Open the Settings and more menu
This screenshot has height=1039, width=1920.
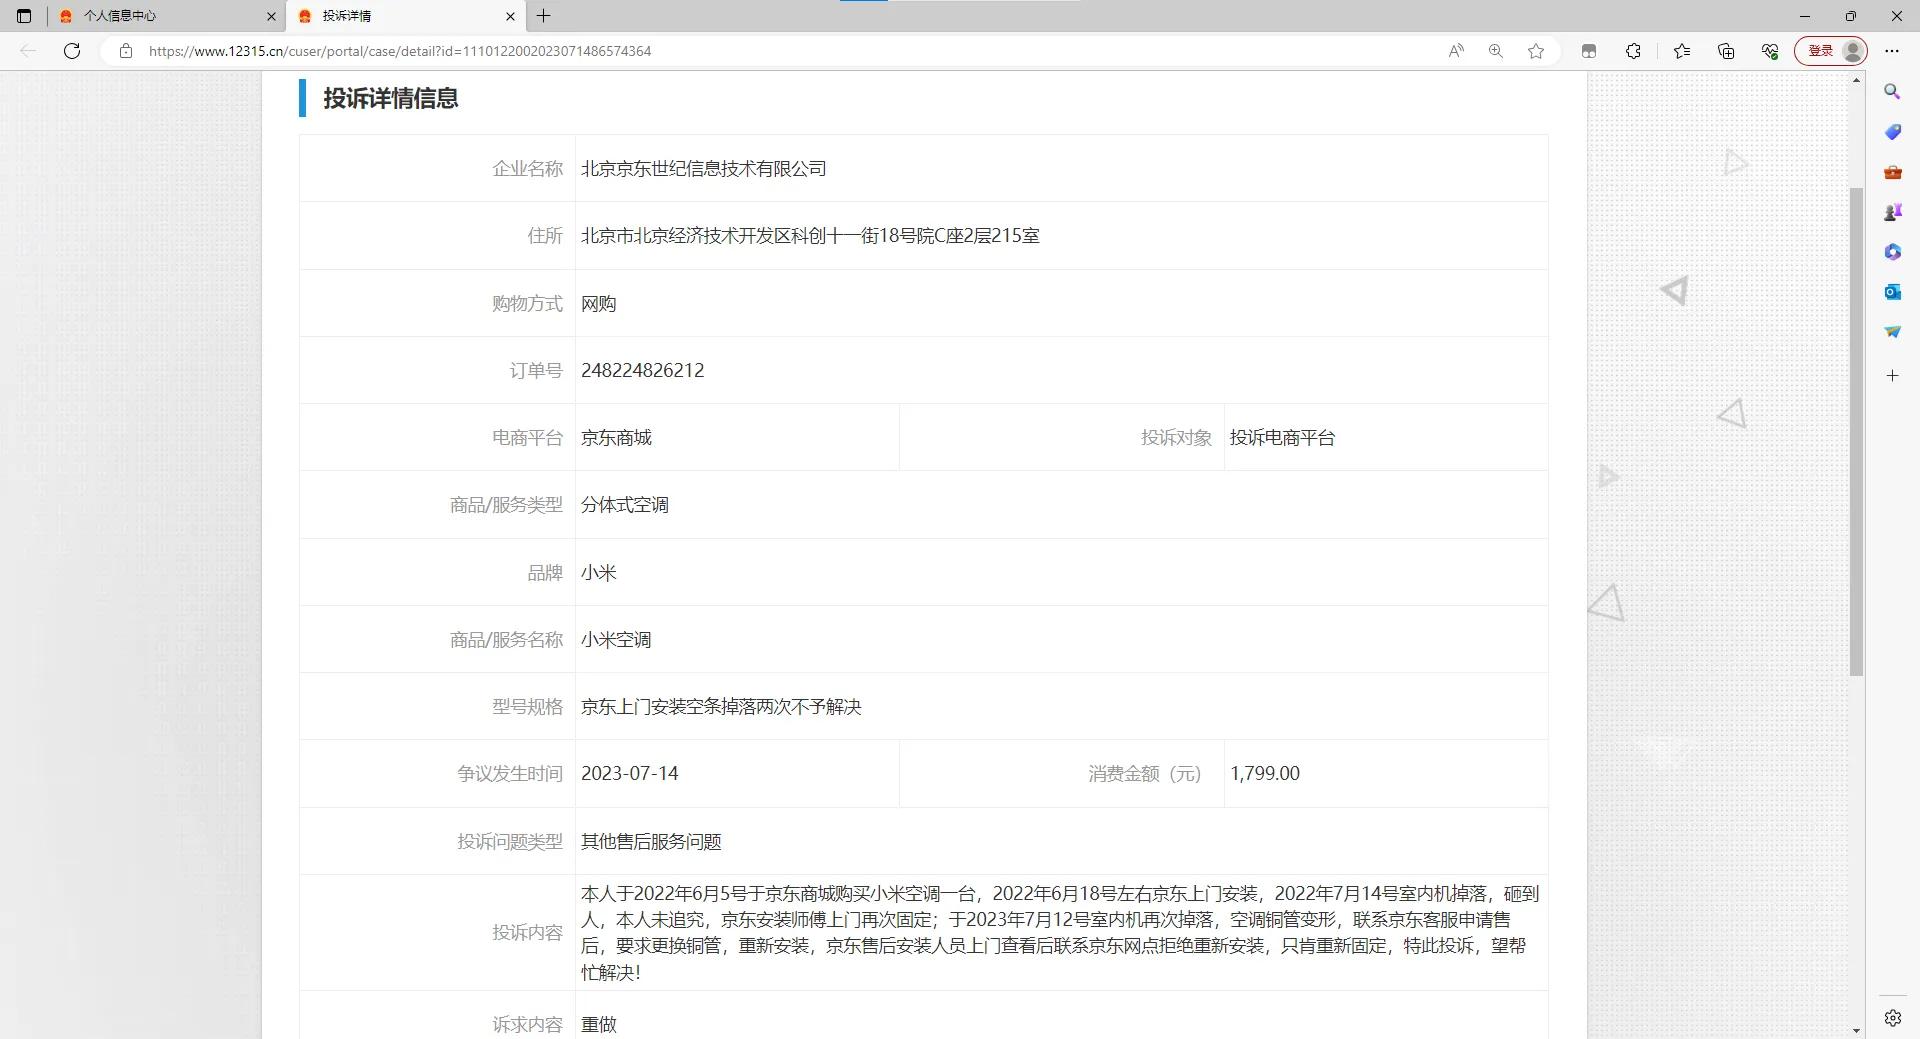pyautogui.click(x=1892, y=51)
